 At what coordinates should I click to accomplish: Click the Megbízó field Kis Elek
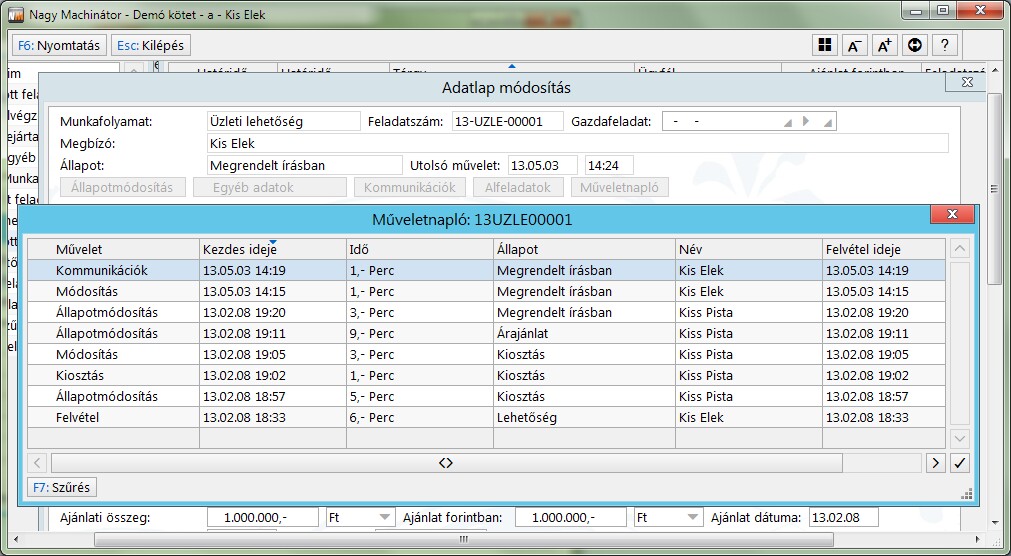578,143
